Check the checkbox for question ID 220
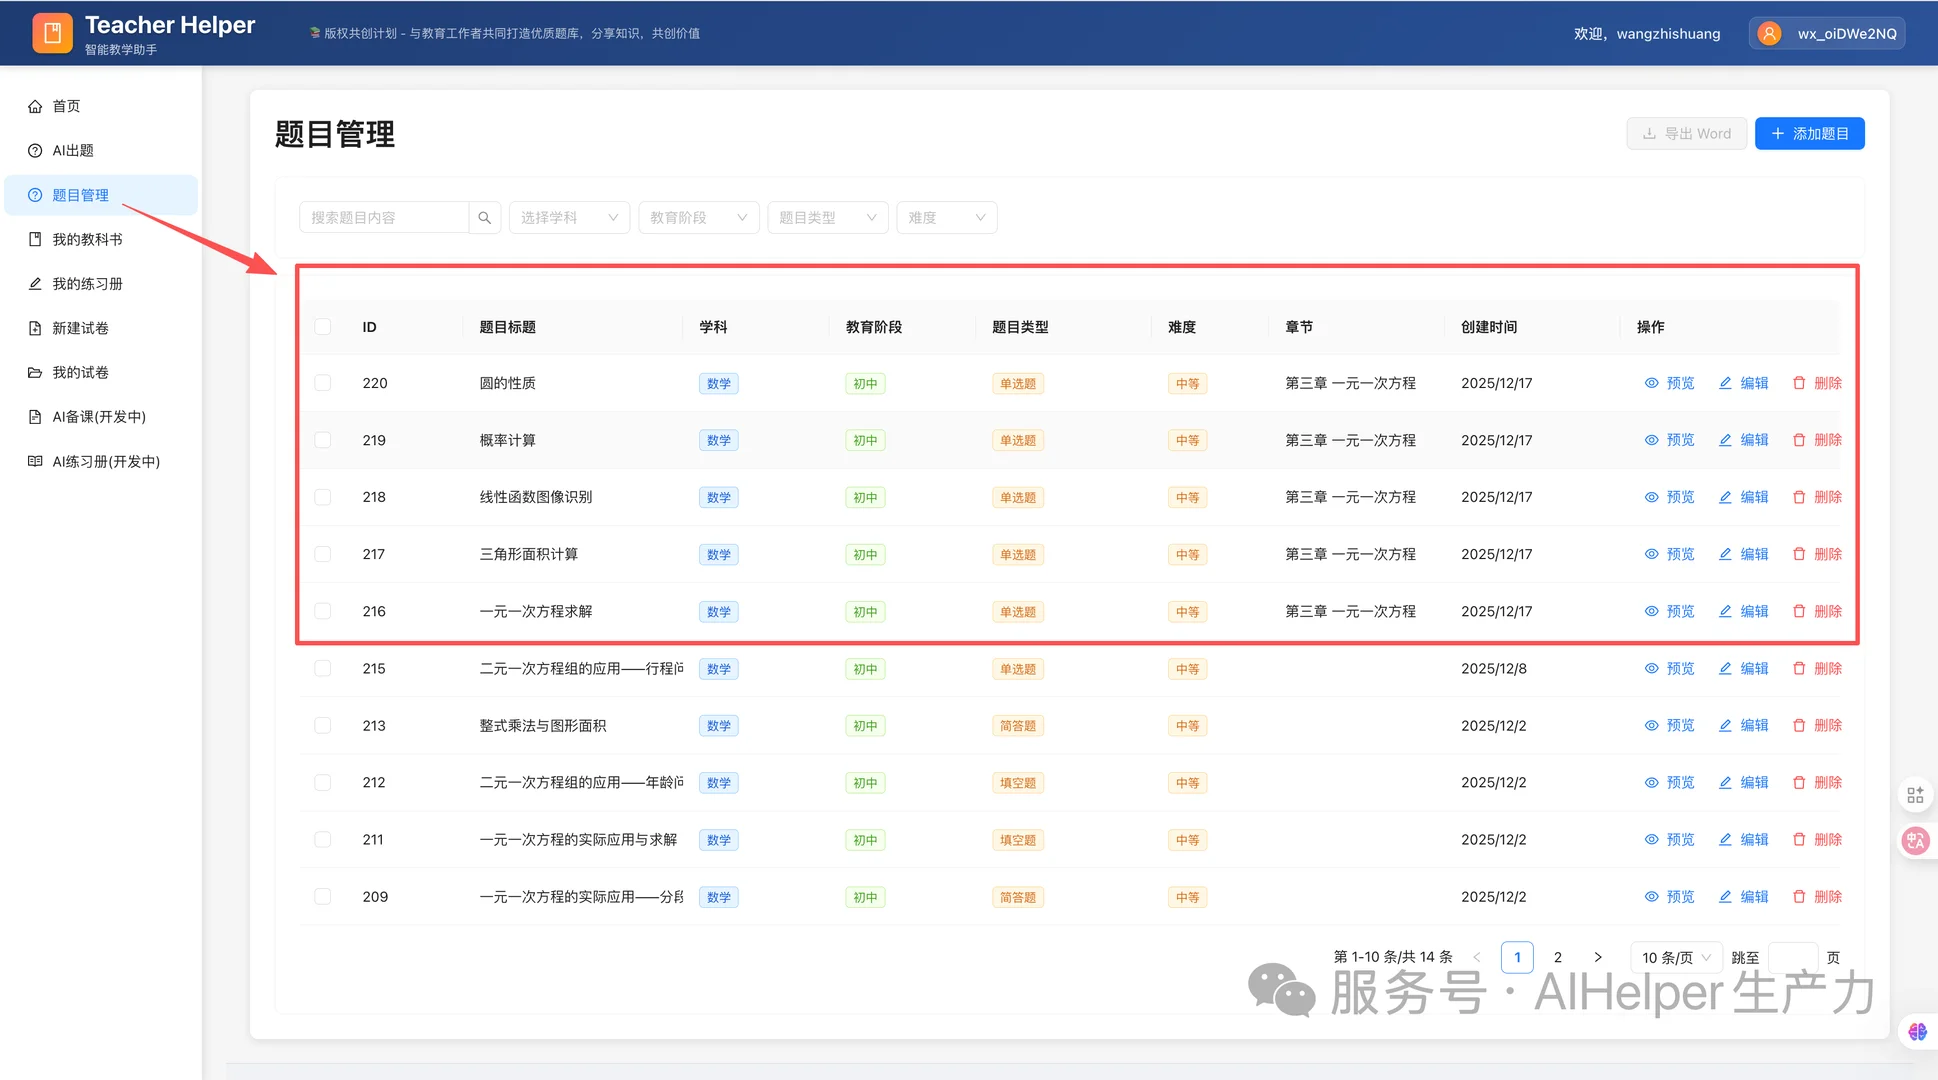The height and width of the screenshot is (1080, 1938). click(x=323, y=383)
